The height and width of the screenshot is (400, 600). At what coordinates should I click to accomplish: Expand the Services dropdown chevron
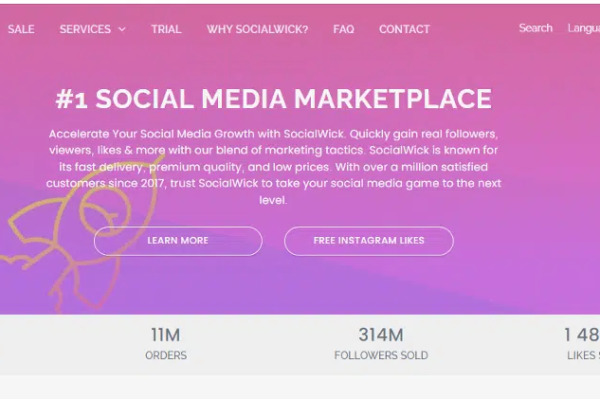(122, 30)
